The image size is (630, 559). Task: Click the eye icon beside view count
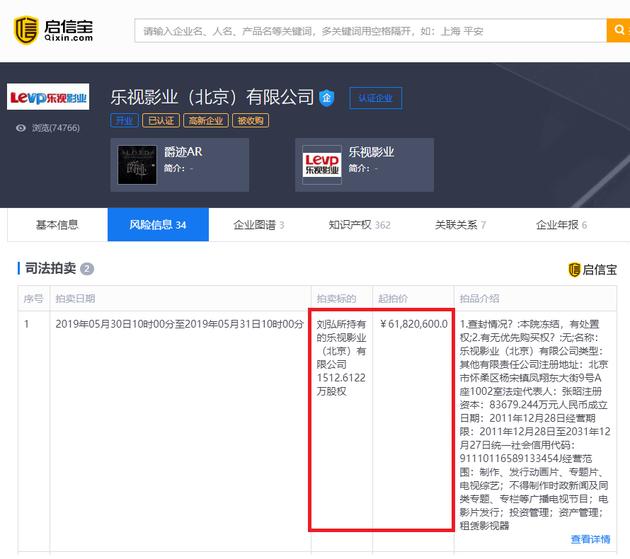(20, 128)
